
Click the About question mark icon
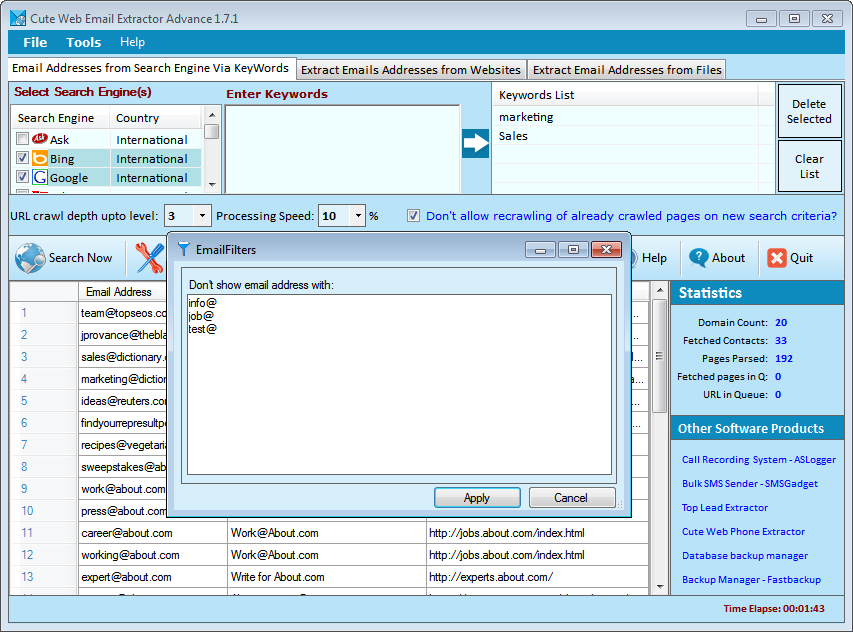coord(699,258)
